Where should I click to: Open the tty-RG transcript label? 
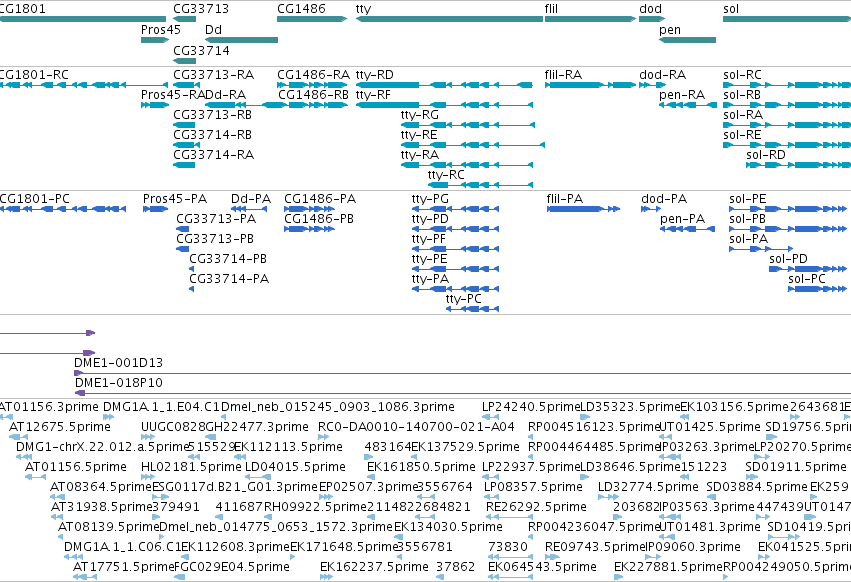420,115
